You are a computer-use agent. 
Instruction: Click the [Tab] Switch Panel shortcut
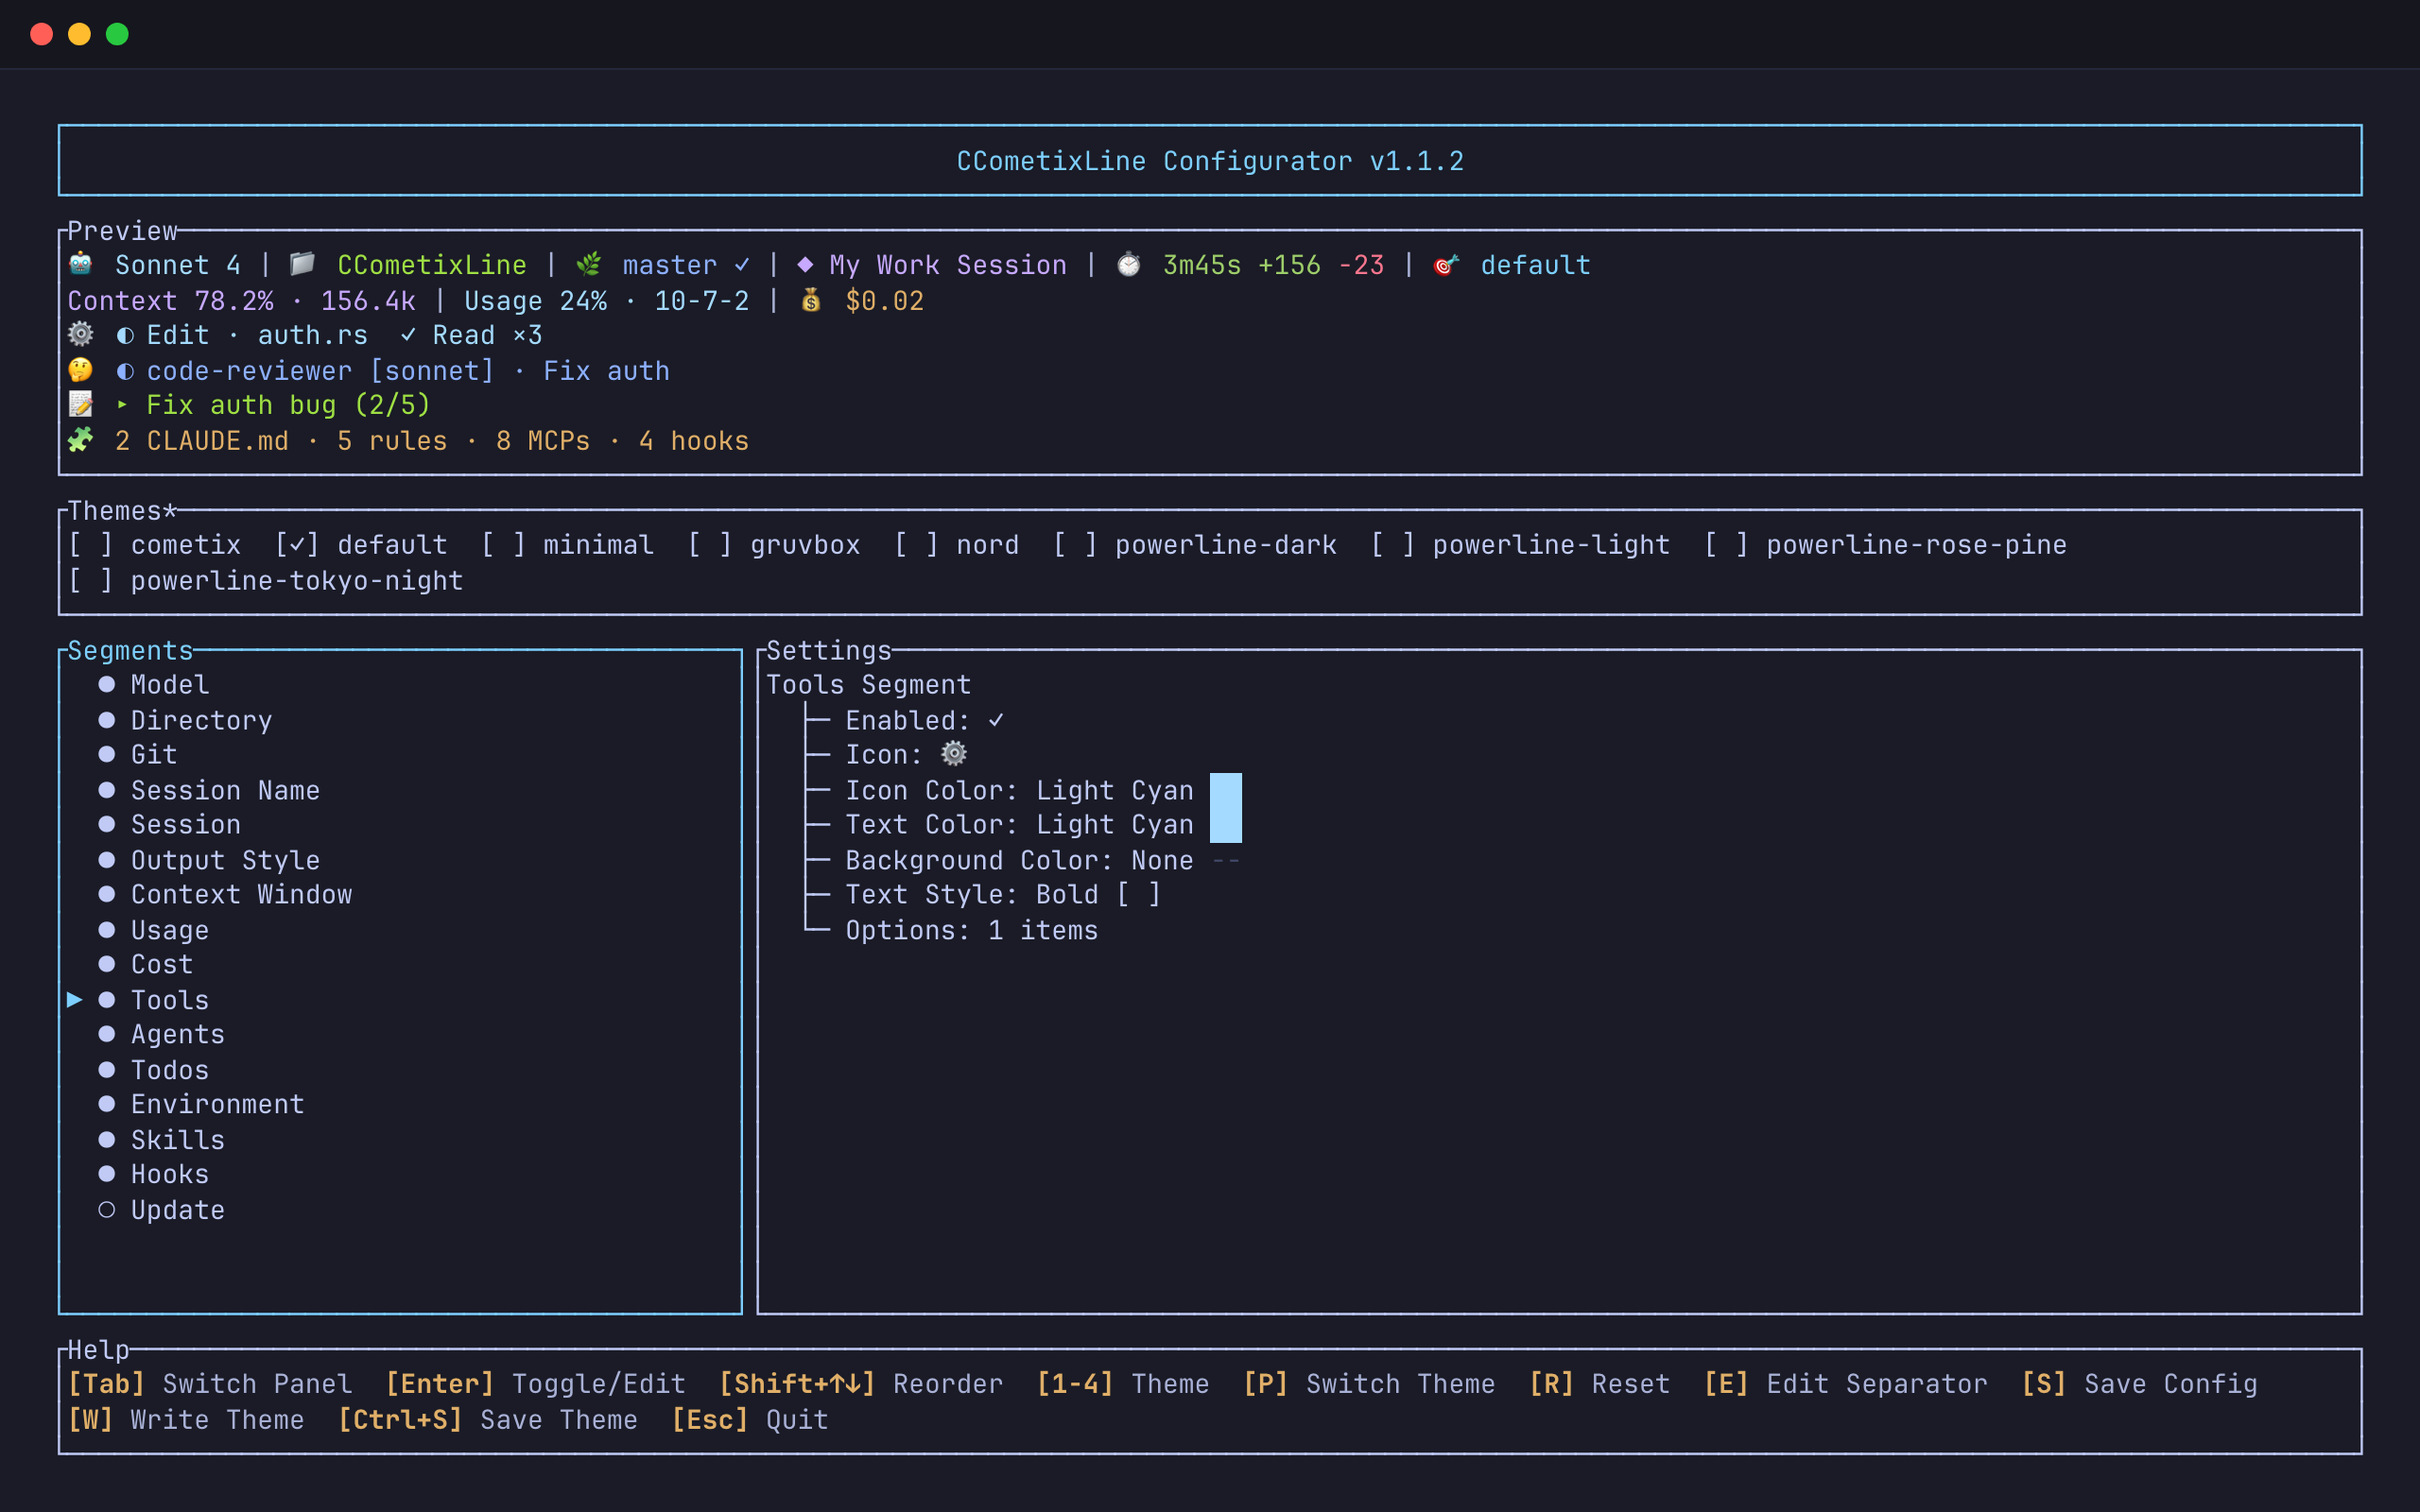pyautogui.click(x=210, y=1384)
